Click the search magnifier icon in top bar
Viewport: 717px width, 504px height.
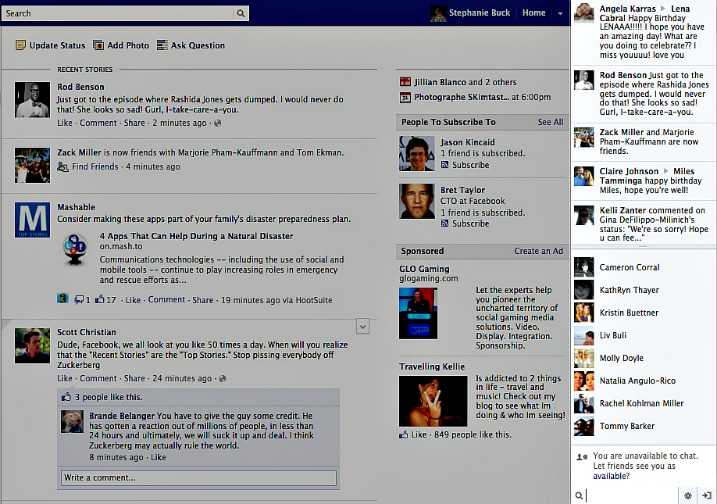(241, 14)
